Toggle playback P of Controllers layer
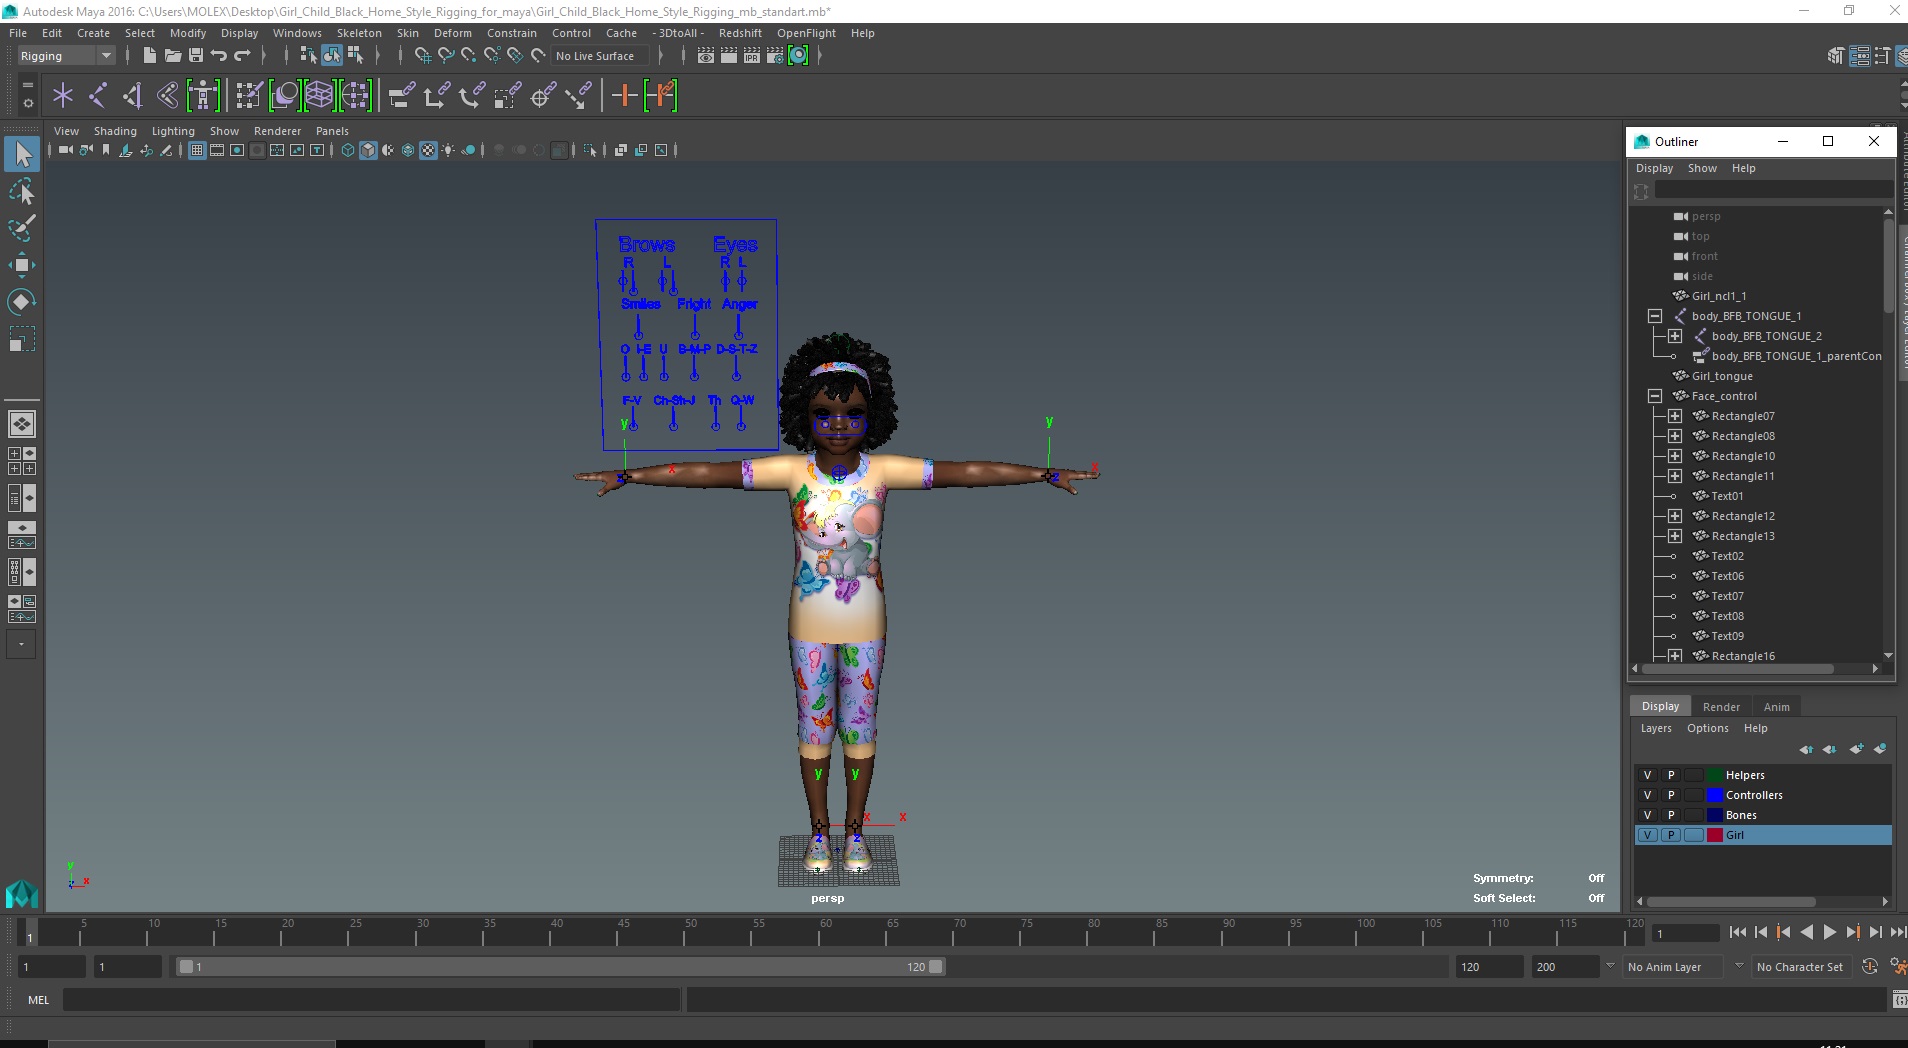The image size is (1908, 1048). (1671, 795)
